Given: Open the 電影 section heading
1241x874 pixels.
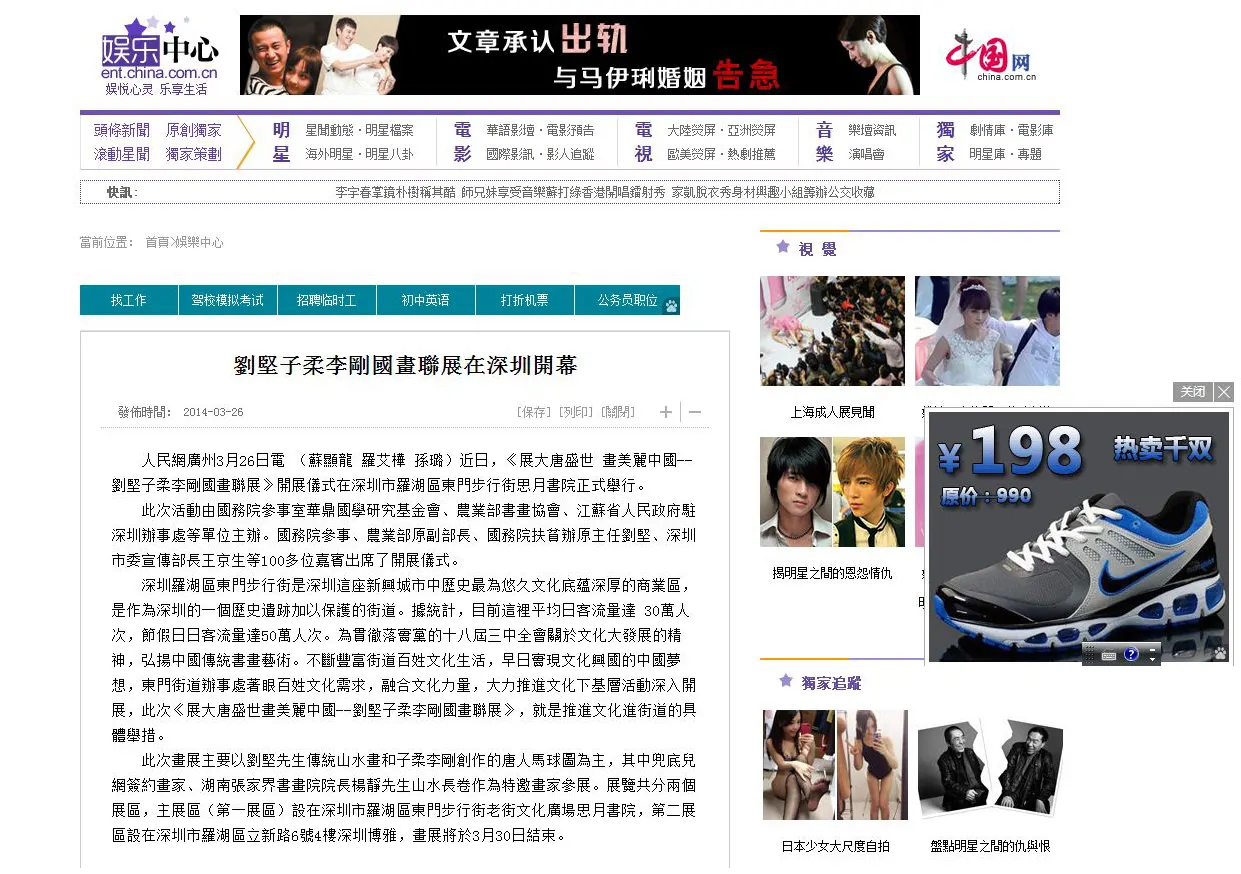Looking at the screenshot, I should [462, 142].
